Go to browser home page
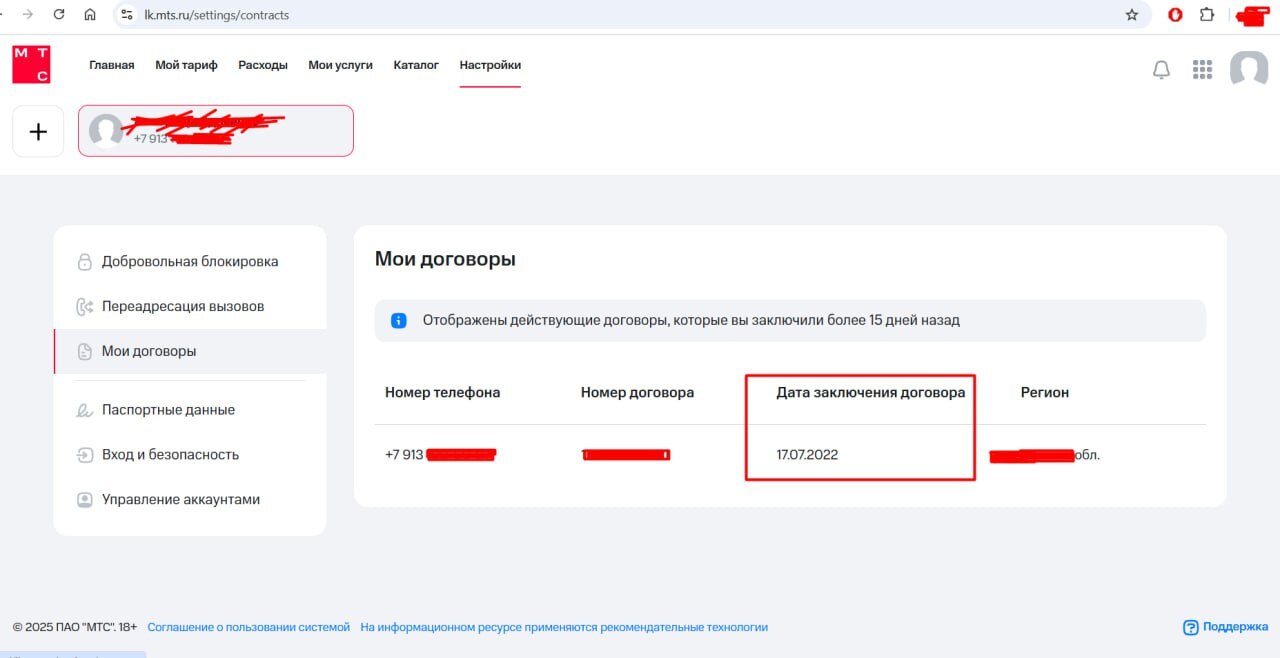The height and width of the screenshot is (658, 1280). (x=90, y=15)
